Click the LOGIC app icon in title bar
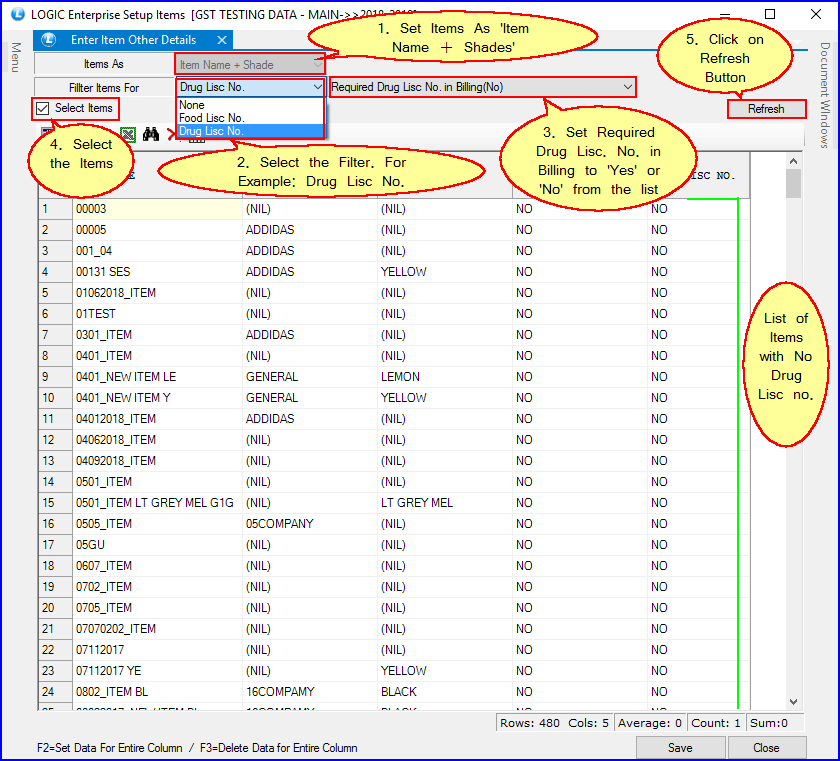The image size is (840, 761). point(17,14)
